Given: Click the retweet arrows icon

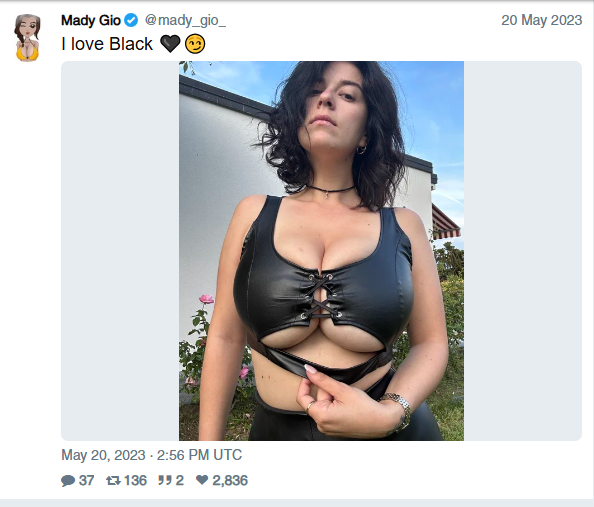Looking at the screenshot, I should pyautogui.click(x=113, y=480).
